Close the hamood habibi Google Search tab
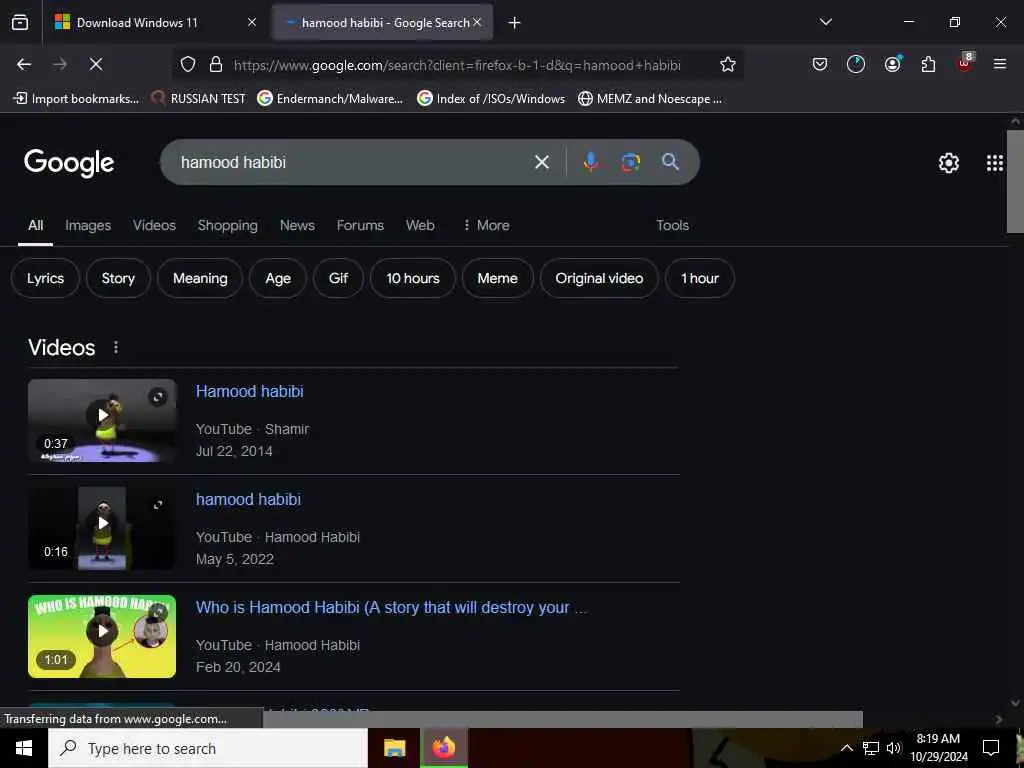Screen dimensions: 1024x768 [x=477, y=22]
